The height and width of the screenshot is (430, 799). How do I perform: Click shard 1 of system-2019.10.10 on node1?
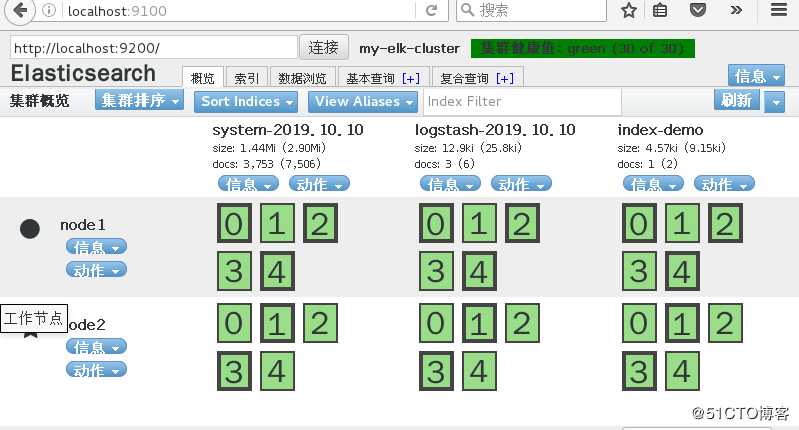click(x=277, y=223)
